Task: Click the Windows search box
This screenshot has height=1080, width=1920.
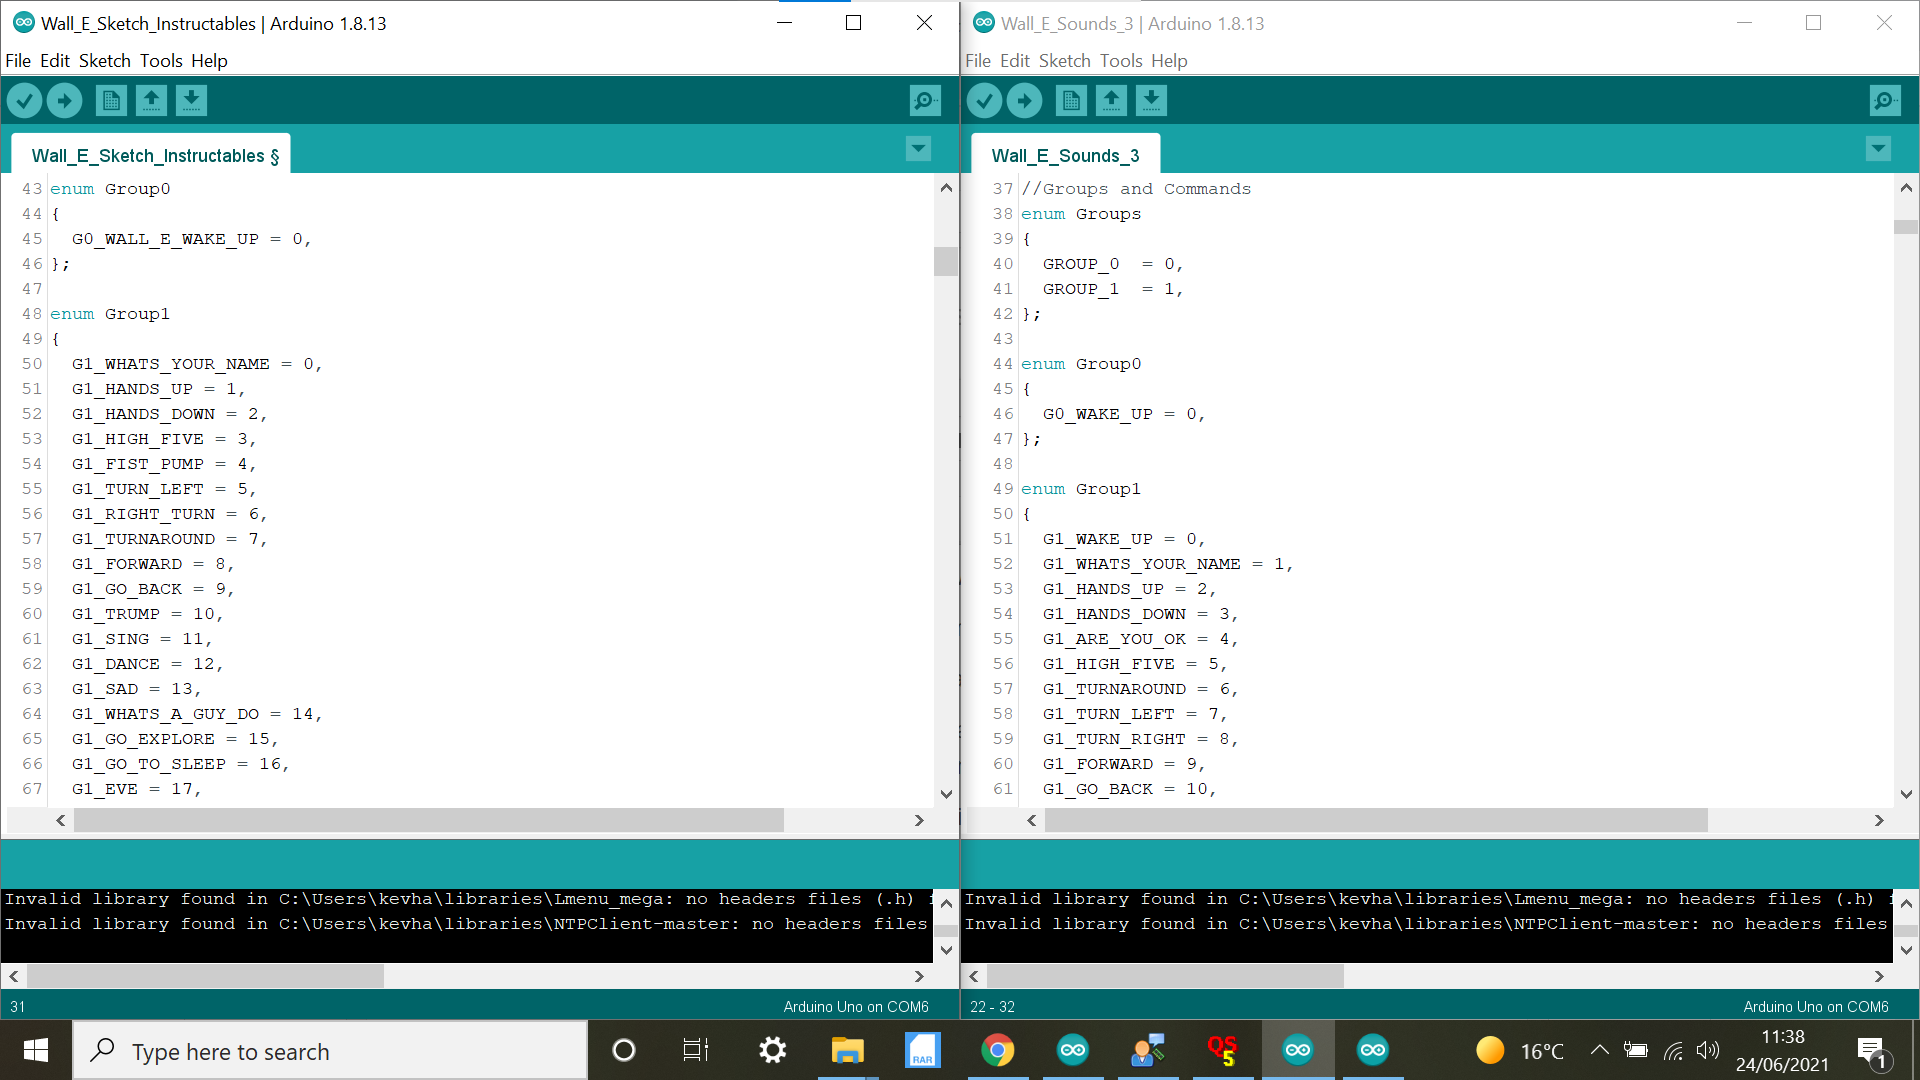Action: pyautogui.click(x=330, y=1051)
